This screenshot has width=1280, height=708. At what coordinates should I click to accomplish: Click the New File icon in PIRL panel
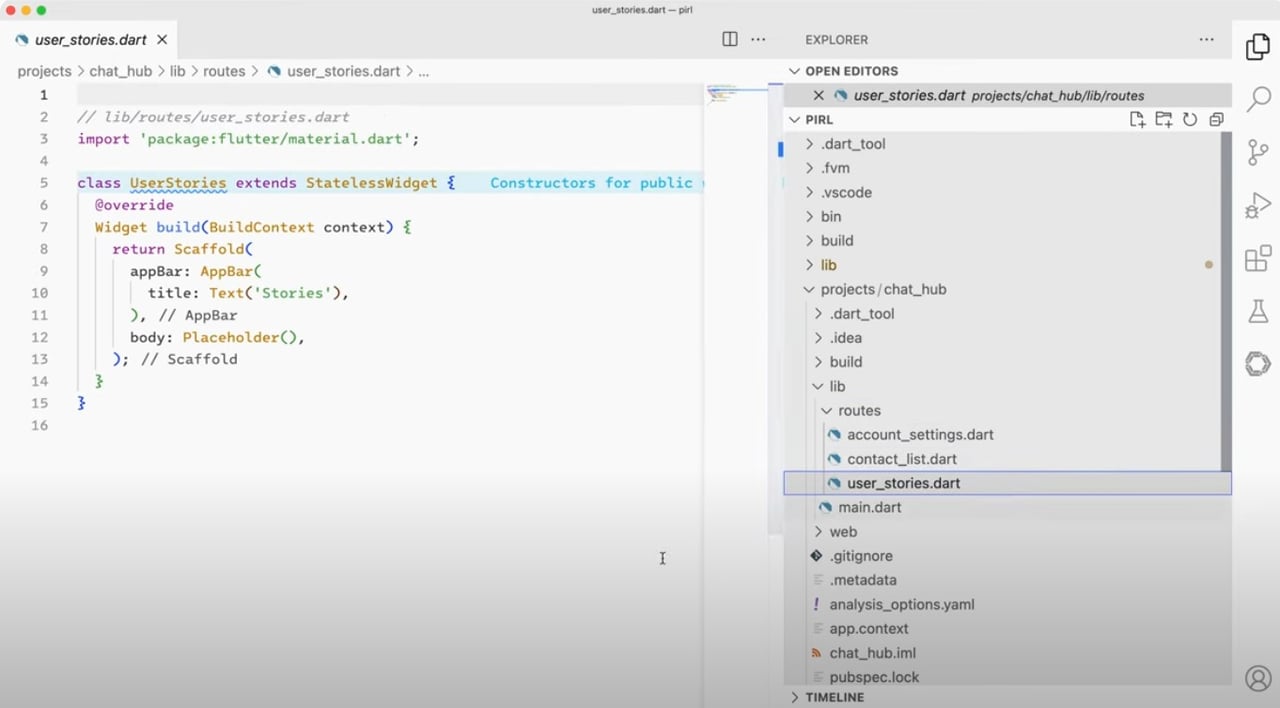pos(1137,119)
